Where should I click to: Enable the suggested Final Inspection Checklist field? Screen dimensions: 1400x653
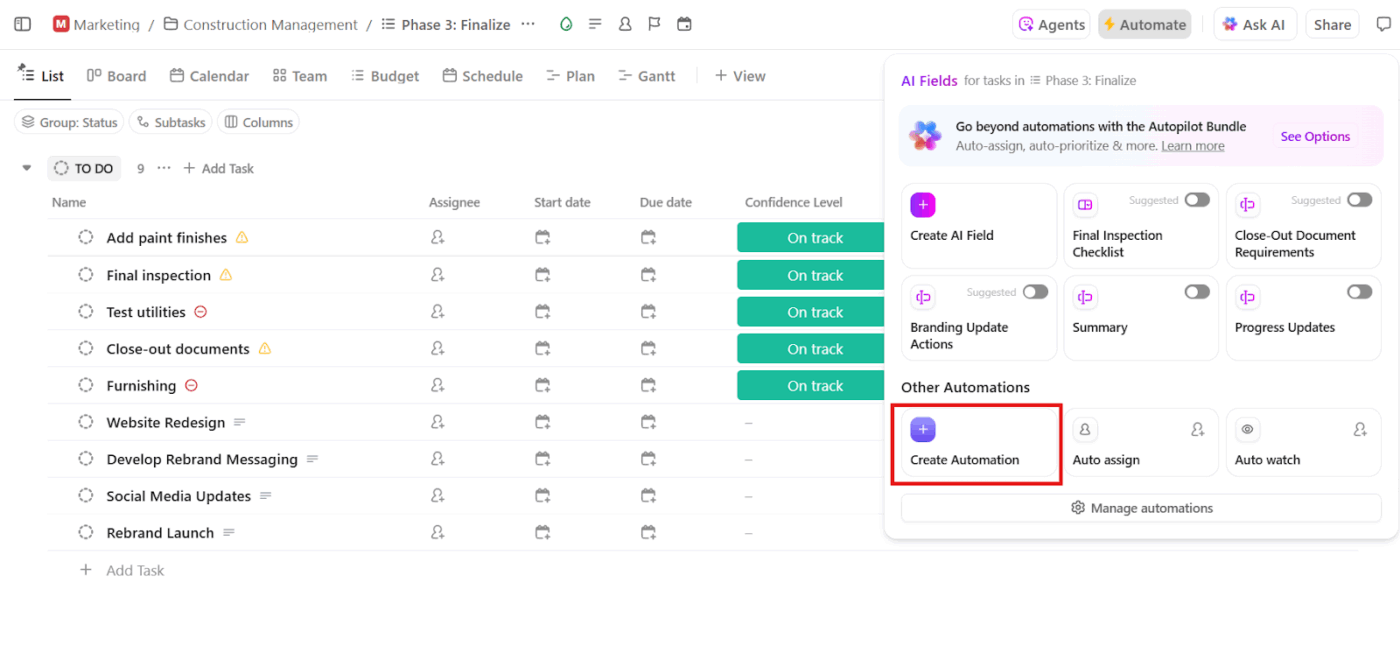click(1199, 200)
